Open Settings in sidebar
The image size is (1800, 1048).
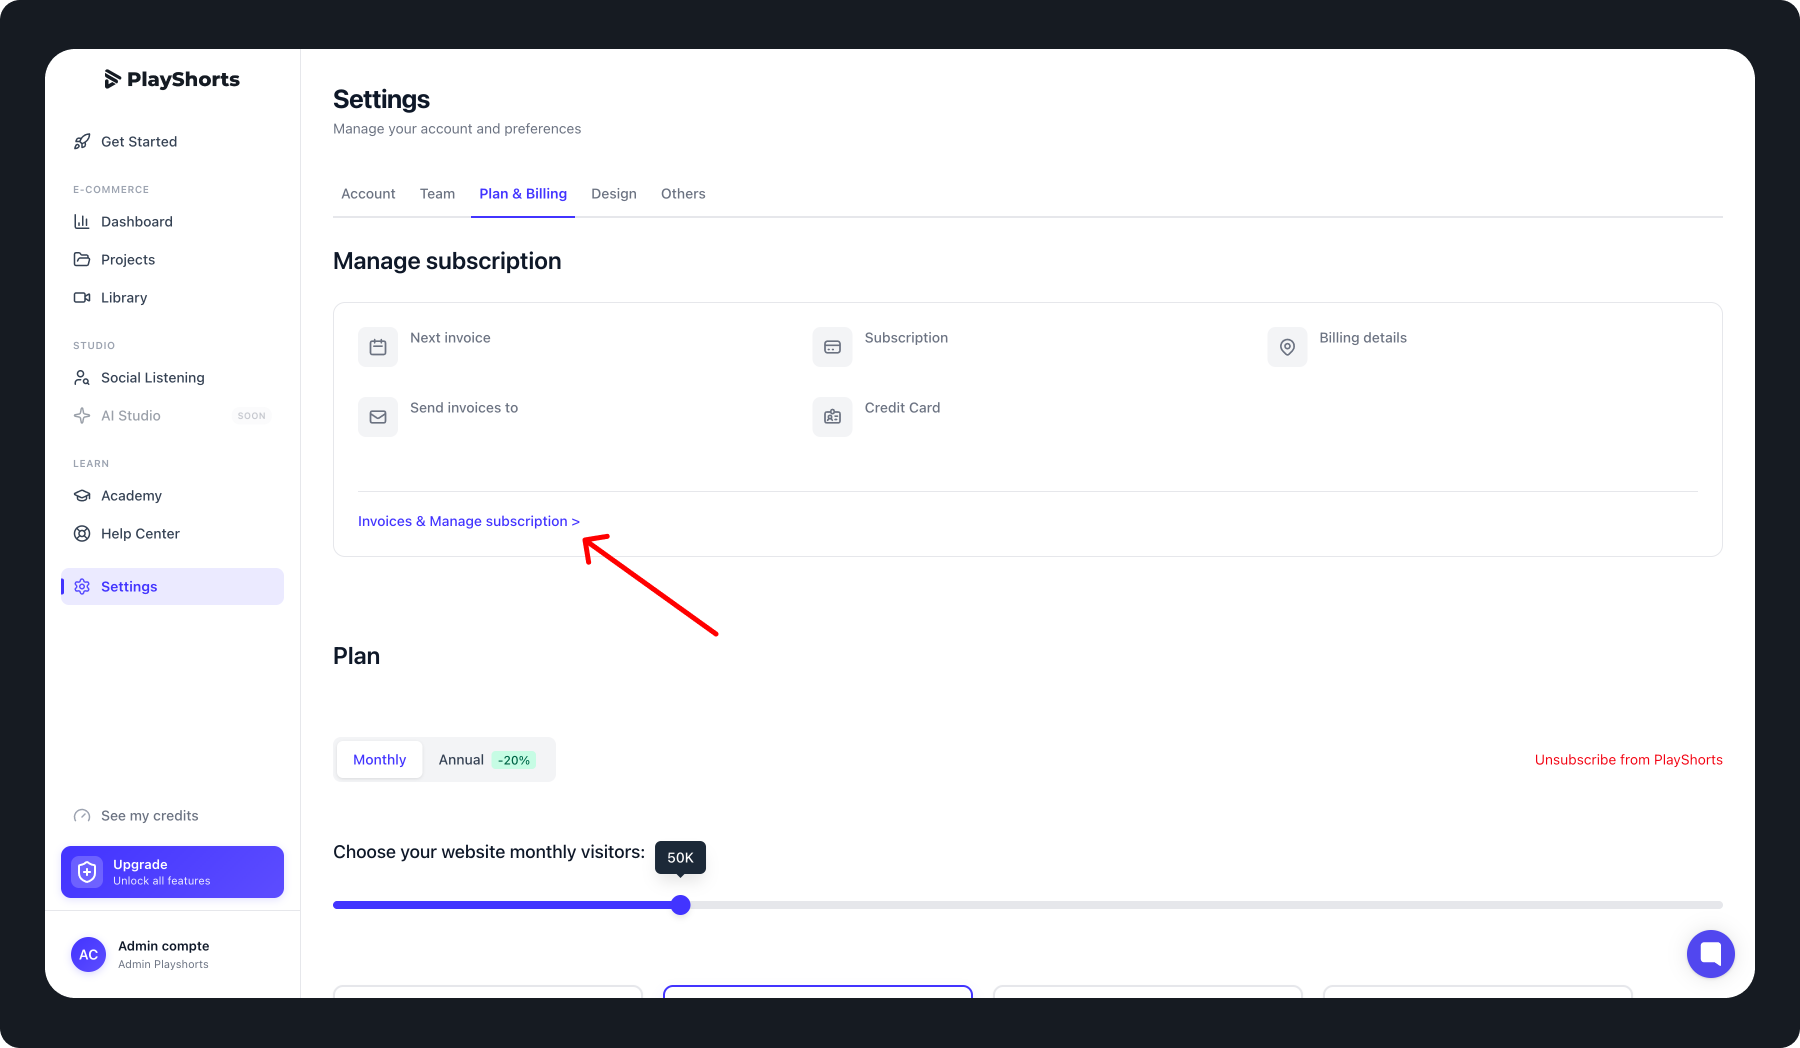coord(172,587)
